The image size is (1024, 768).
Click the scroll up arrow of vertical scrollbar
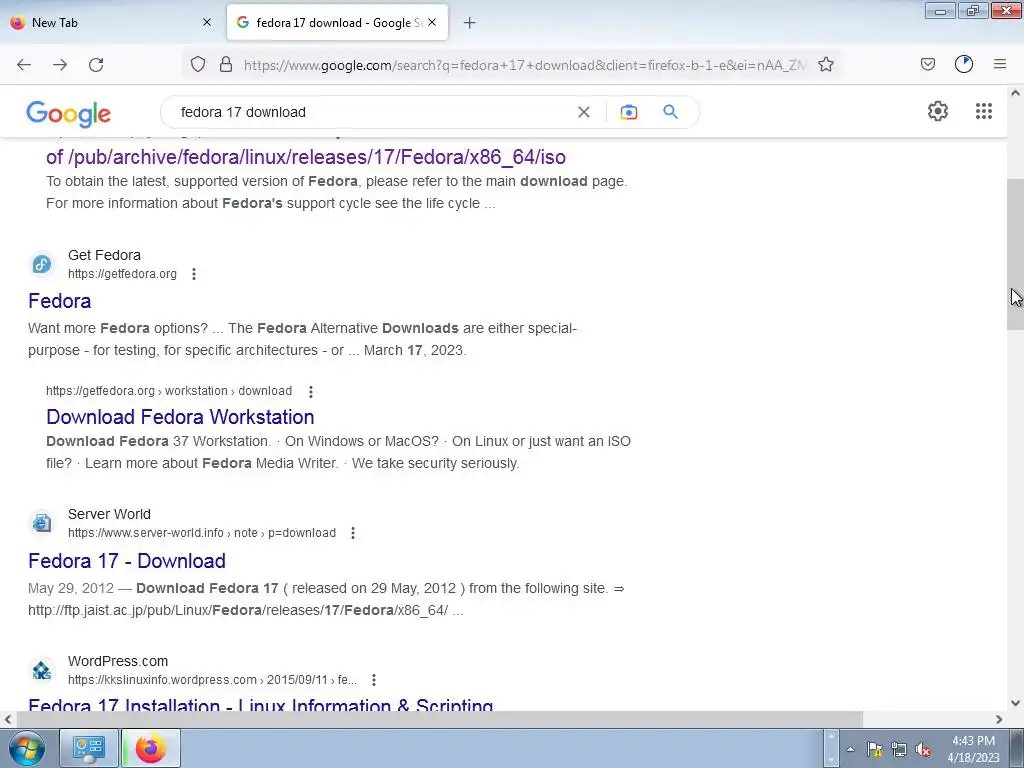point(1015,93)
